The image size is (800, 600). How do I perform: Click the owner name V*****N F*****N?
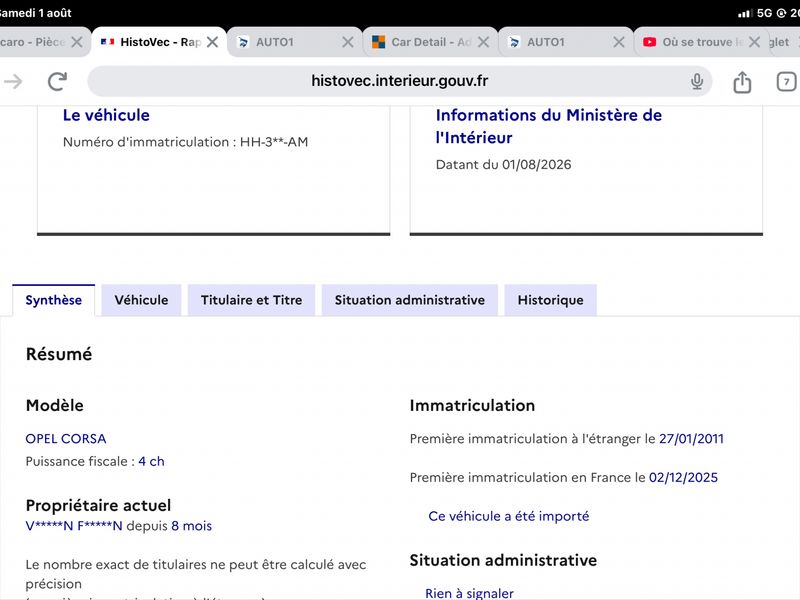click(x=74, y=526)
